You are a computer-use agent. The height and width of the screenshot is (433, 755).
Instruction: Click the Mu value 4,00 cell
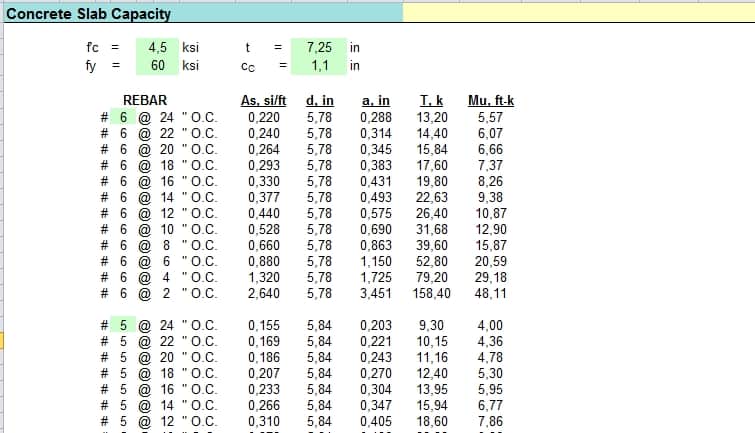coord(490,325)
